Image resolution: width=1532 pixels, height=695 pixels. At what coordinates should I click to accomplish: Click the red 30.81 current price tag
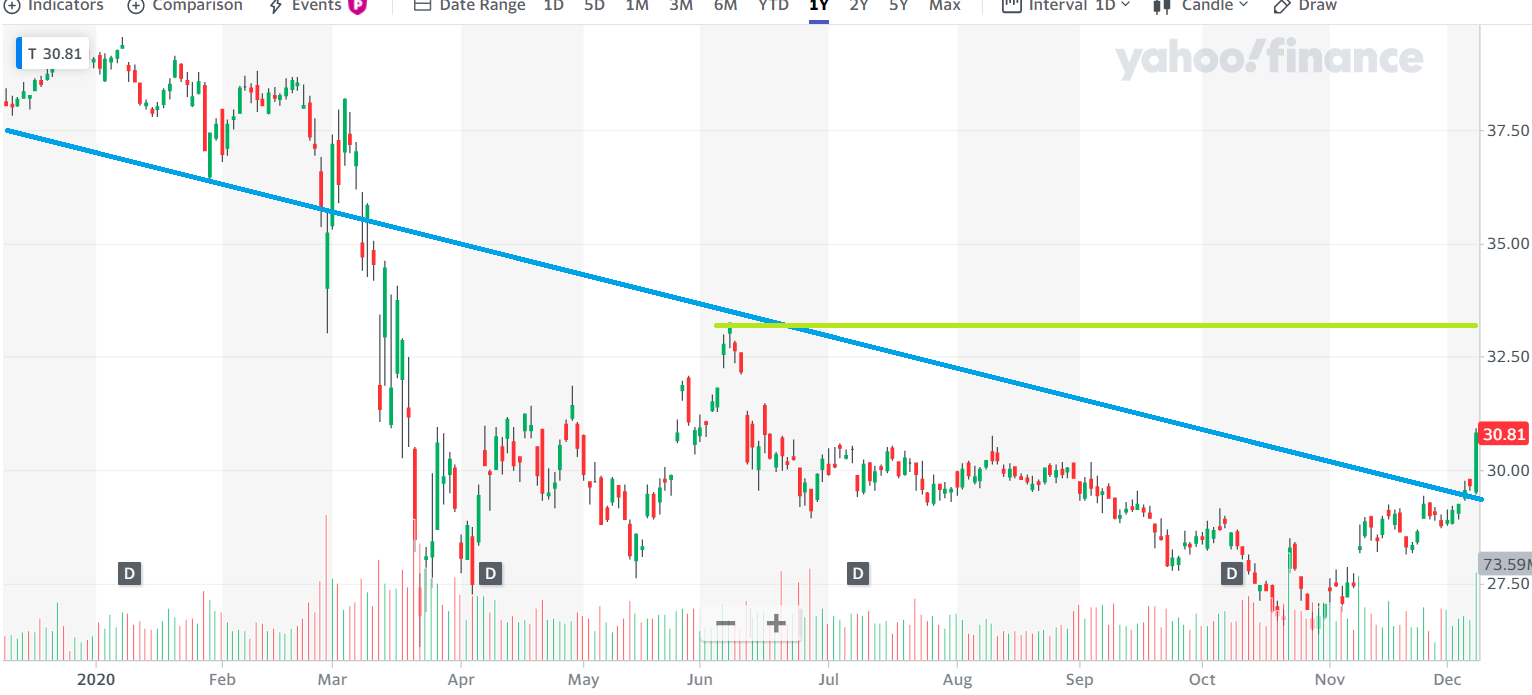[1504, 435]
